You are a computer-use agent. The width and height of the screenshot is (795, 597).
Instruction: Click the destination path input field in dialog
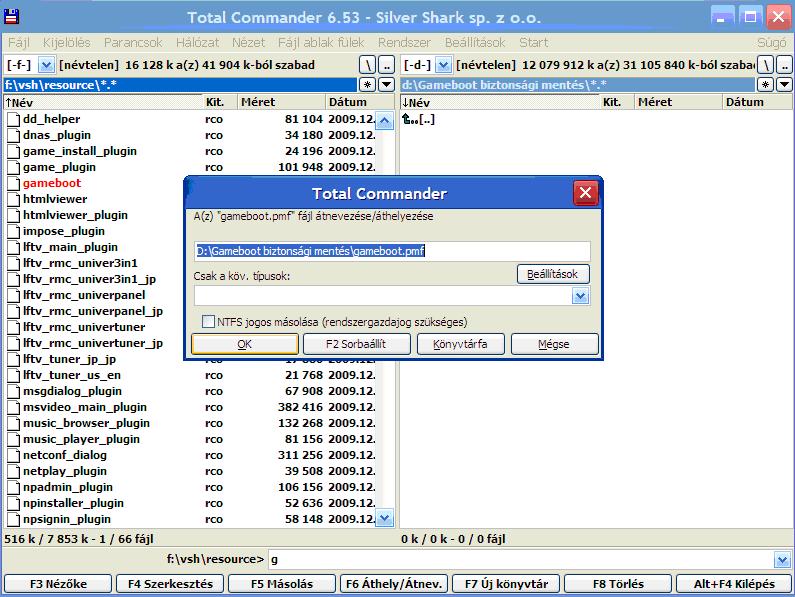point(392,251)
